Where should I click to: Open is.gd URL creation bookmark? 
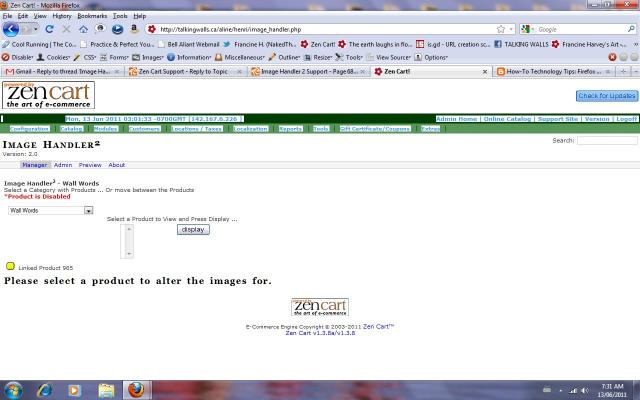click(x=453, y=44)
